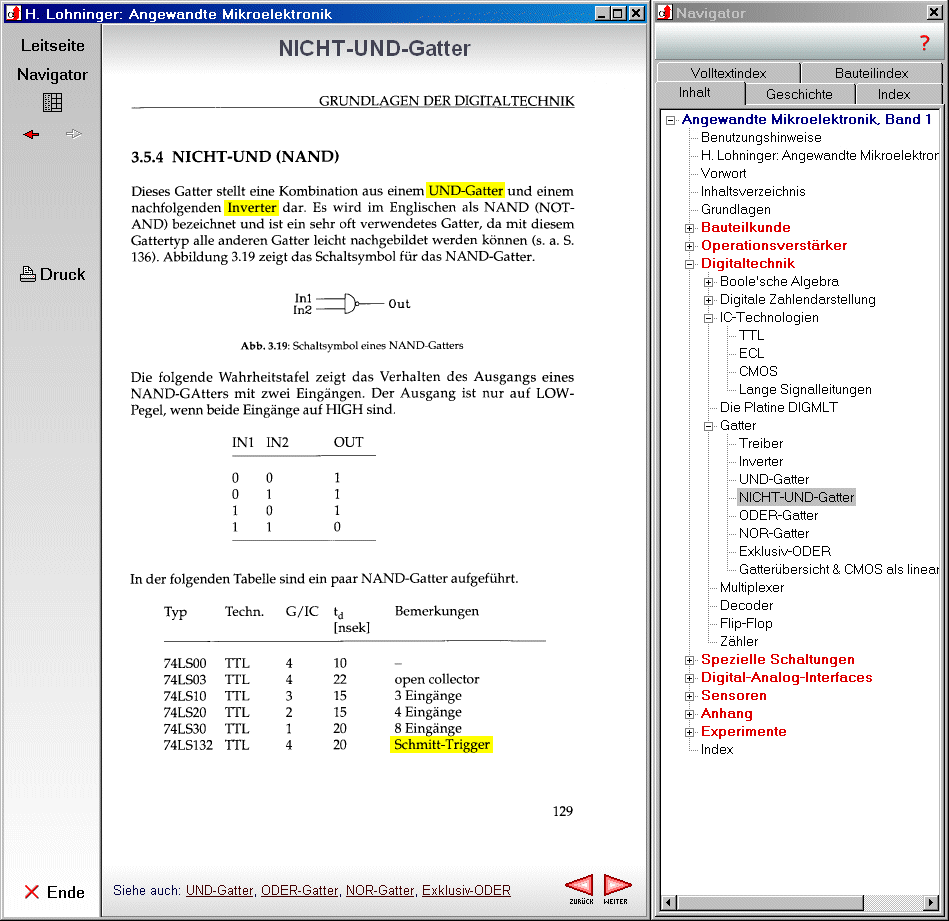Expand the Bauteilkunde tree node
Screen dimensions: 949x921
tap(689, 228)
